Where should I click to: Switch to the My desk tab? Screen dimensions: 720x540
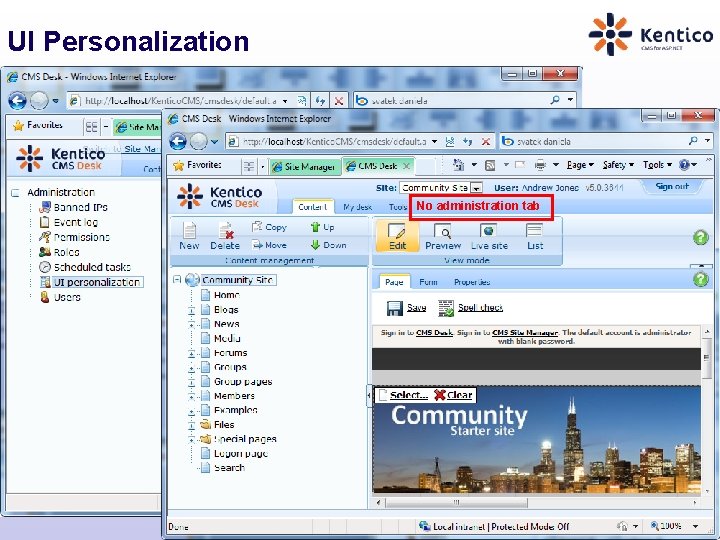pyautogui.click(x=357, y=207)
